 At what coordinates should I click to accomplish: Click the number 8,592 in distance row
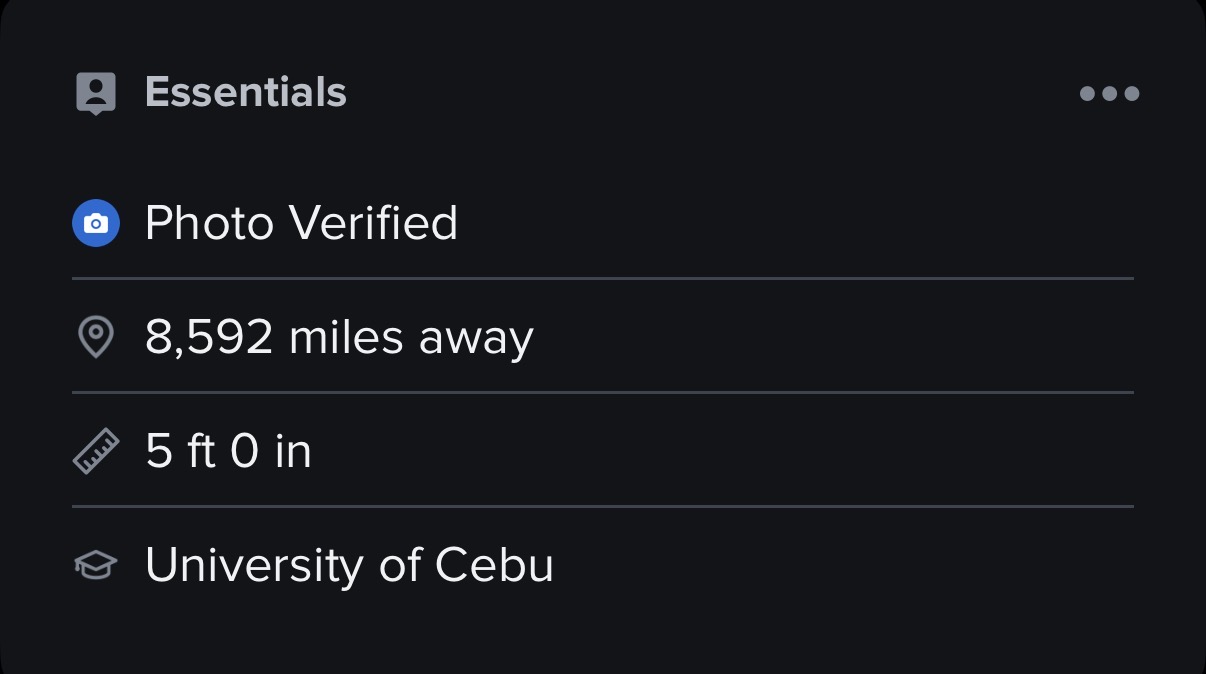pos(208,338)
